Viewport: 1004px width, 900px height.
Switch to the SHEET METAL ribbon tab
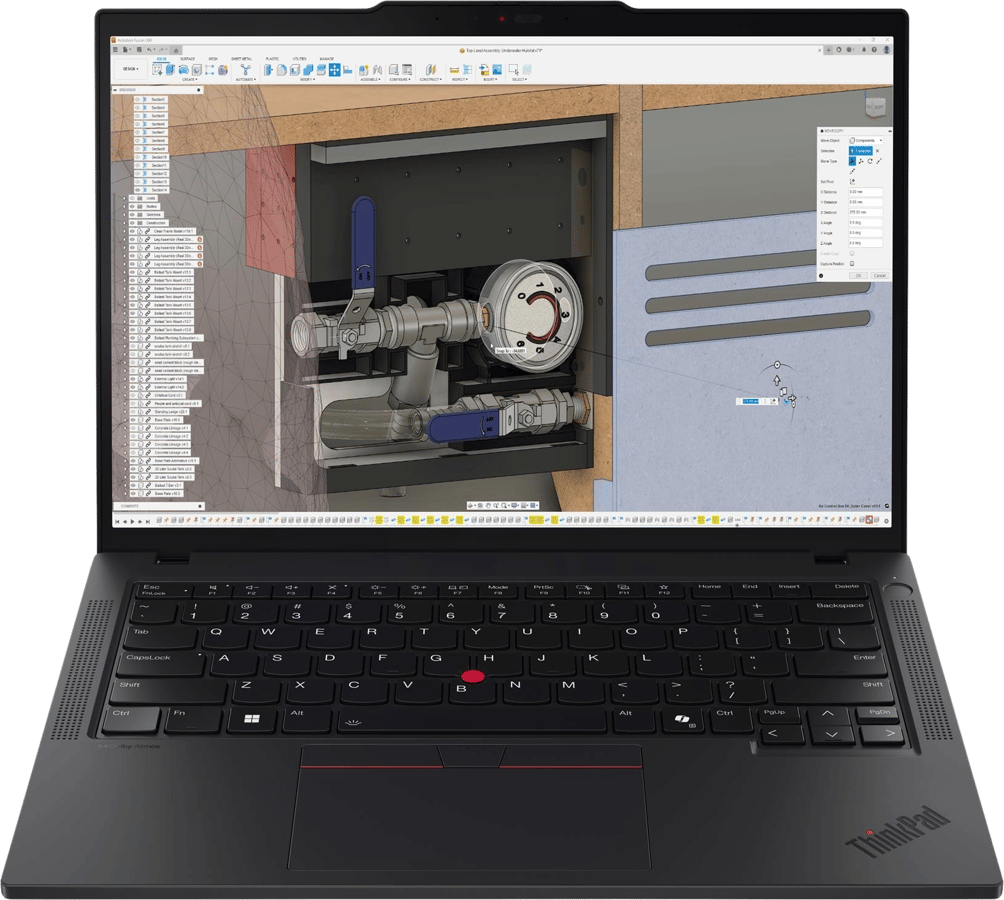point(241,59)
